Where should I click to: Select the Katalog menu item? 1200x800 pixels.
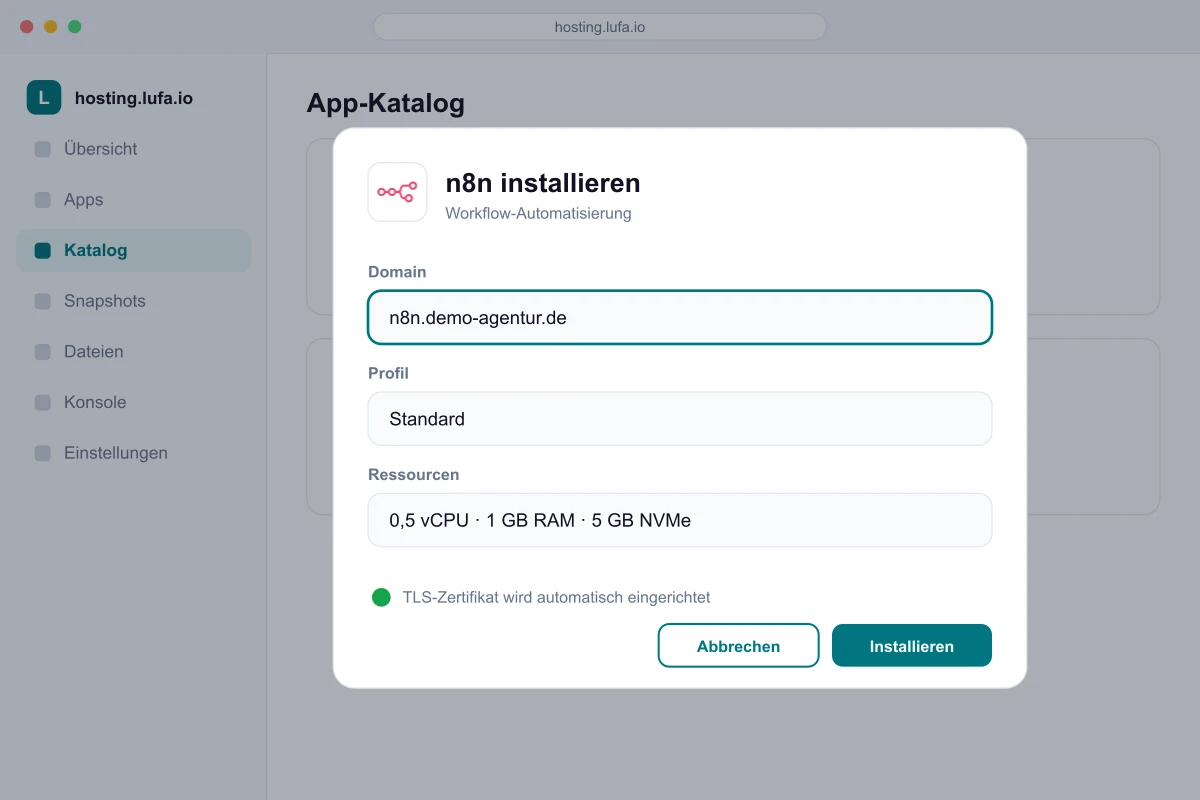pos(133,251)
